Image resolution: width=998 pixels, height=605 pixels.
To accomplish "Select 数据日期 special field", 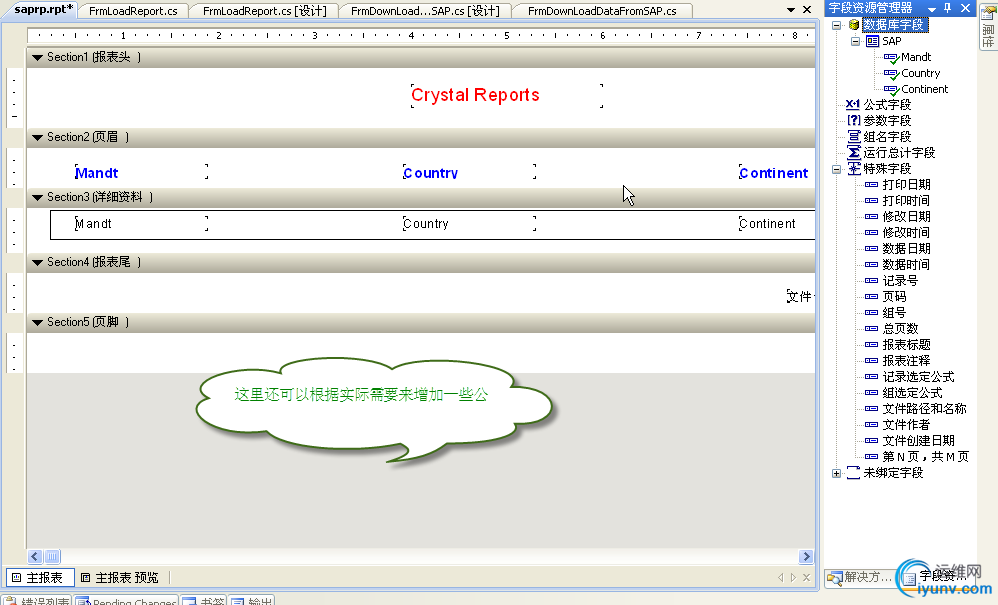I will [906, 249].
